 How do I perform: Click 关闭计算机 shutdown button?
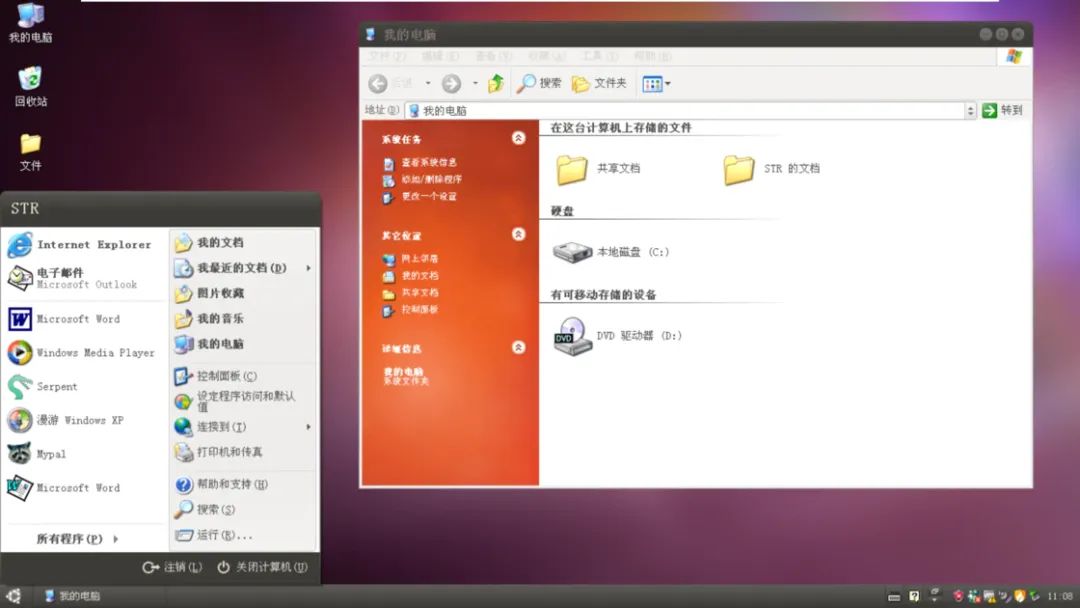point(262,567)
